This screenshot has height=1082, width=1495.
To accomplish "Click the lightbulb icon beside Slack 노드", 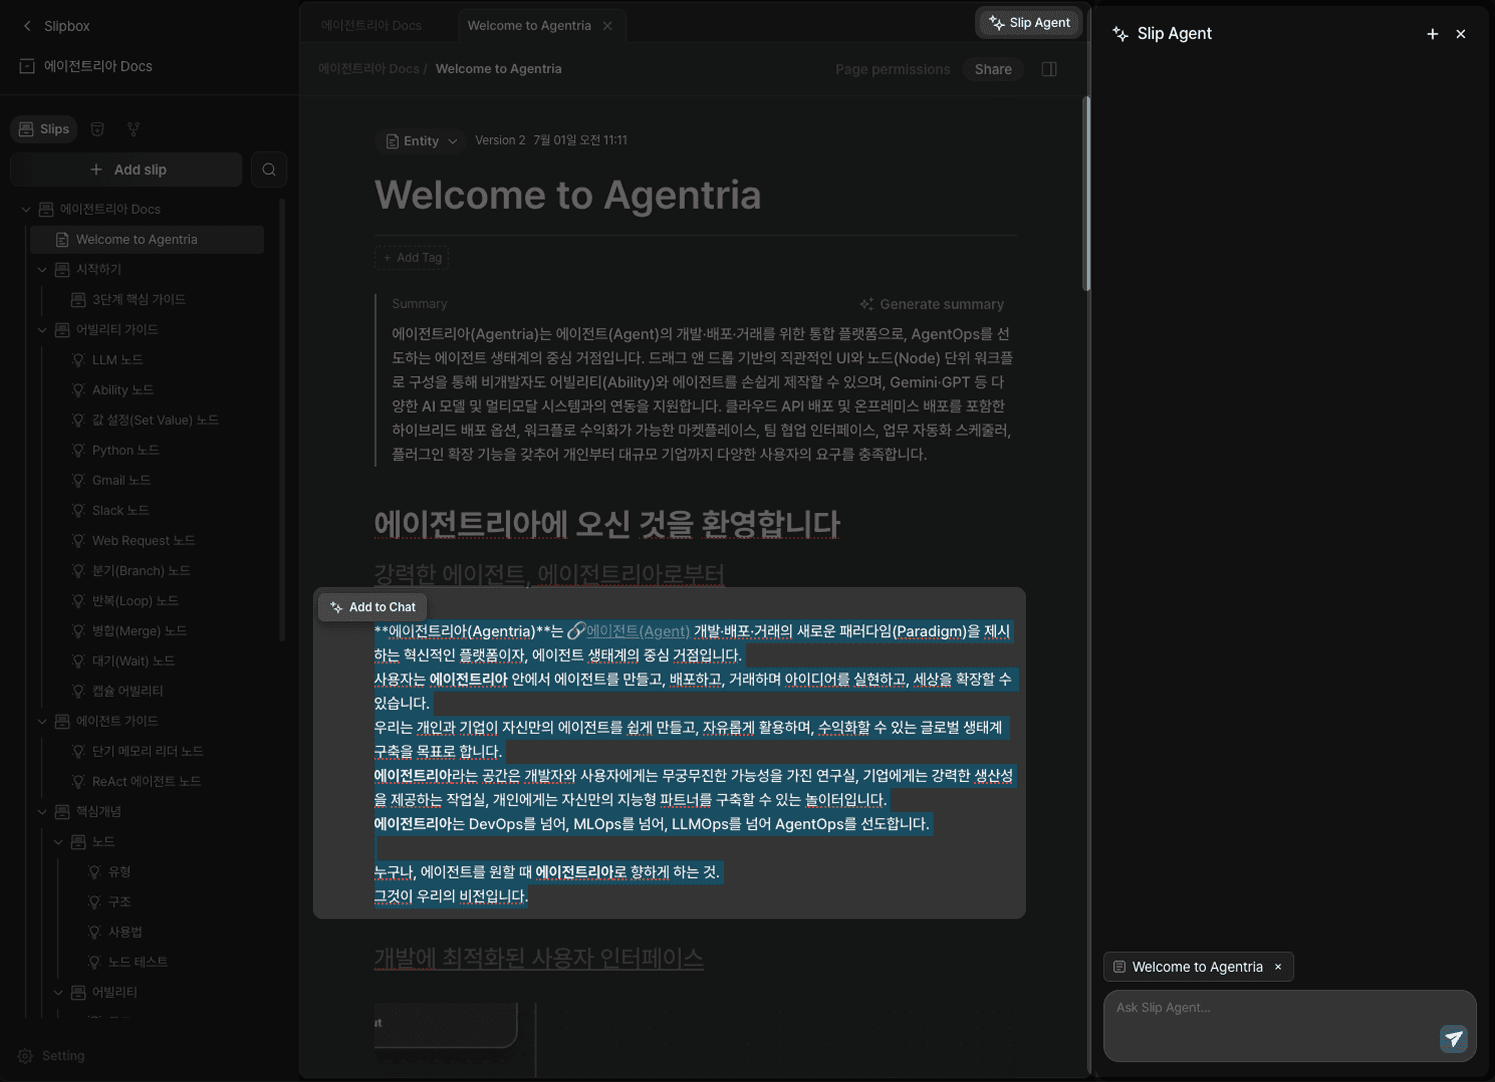I will (x=78, y=510).
